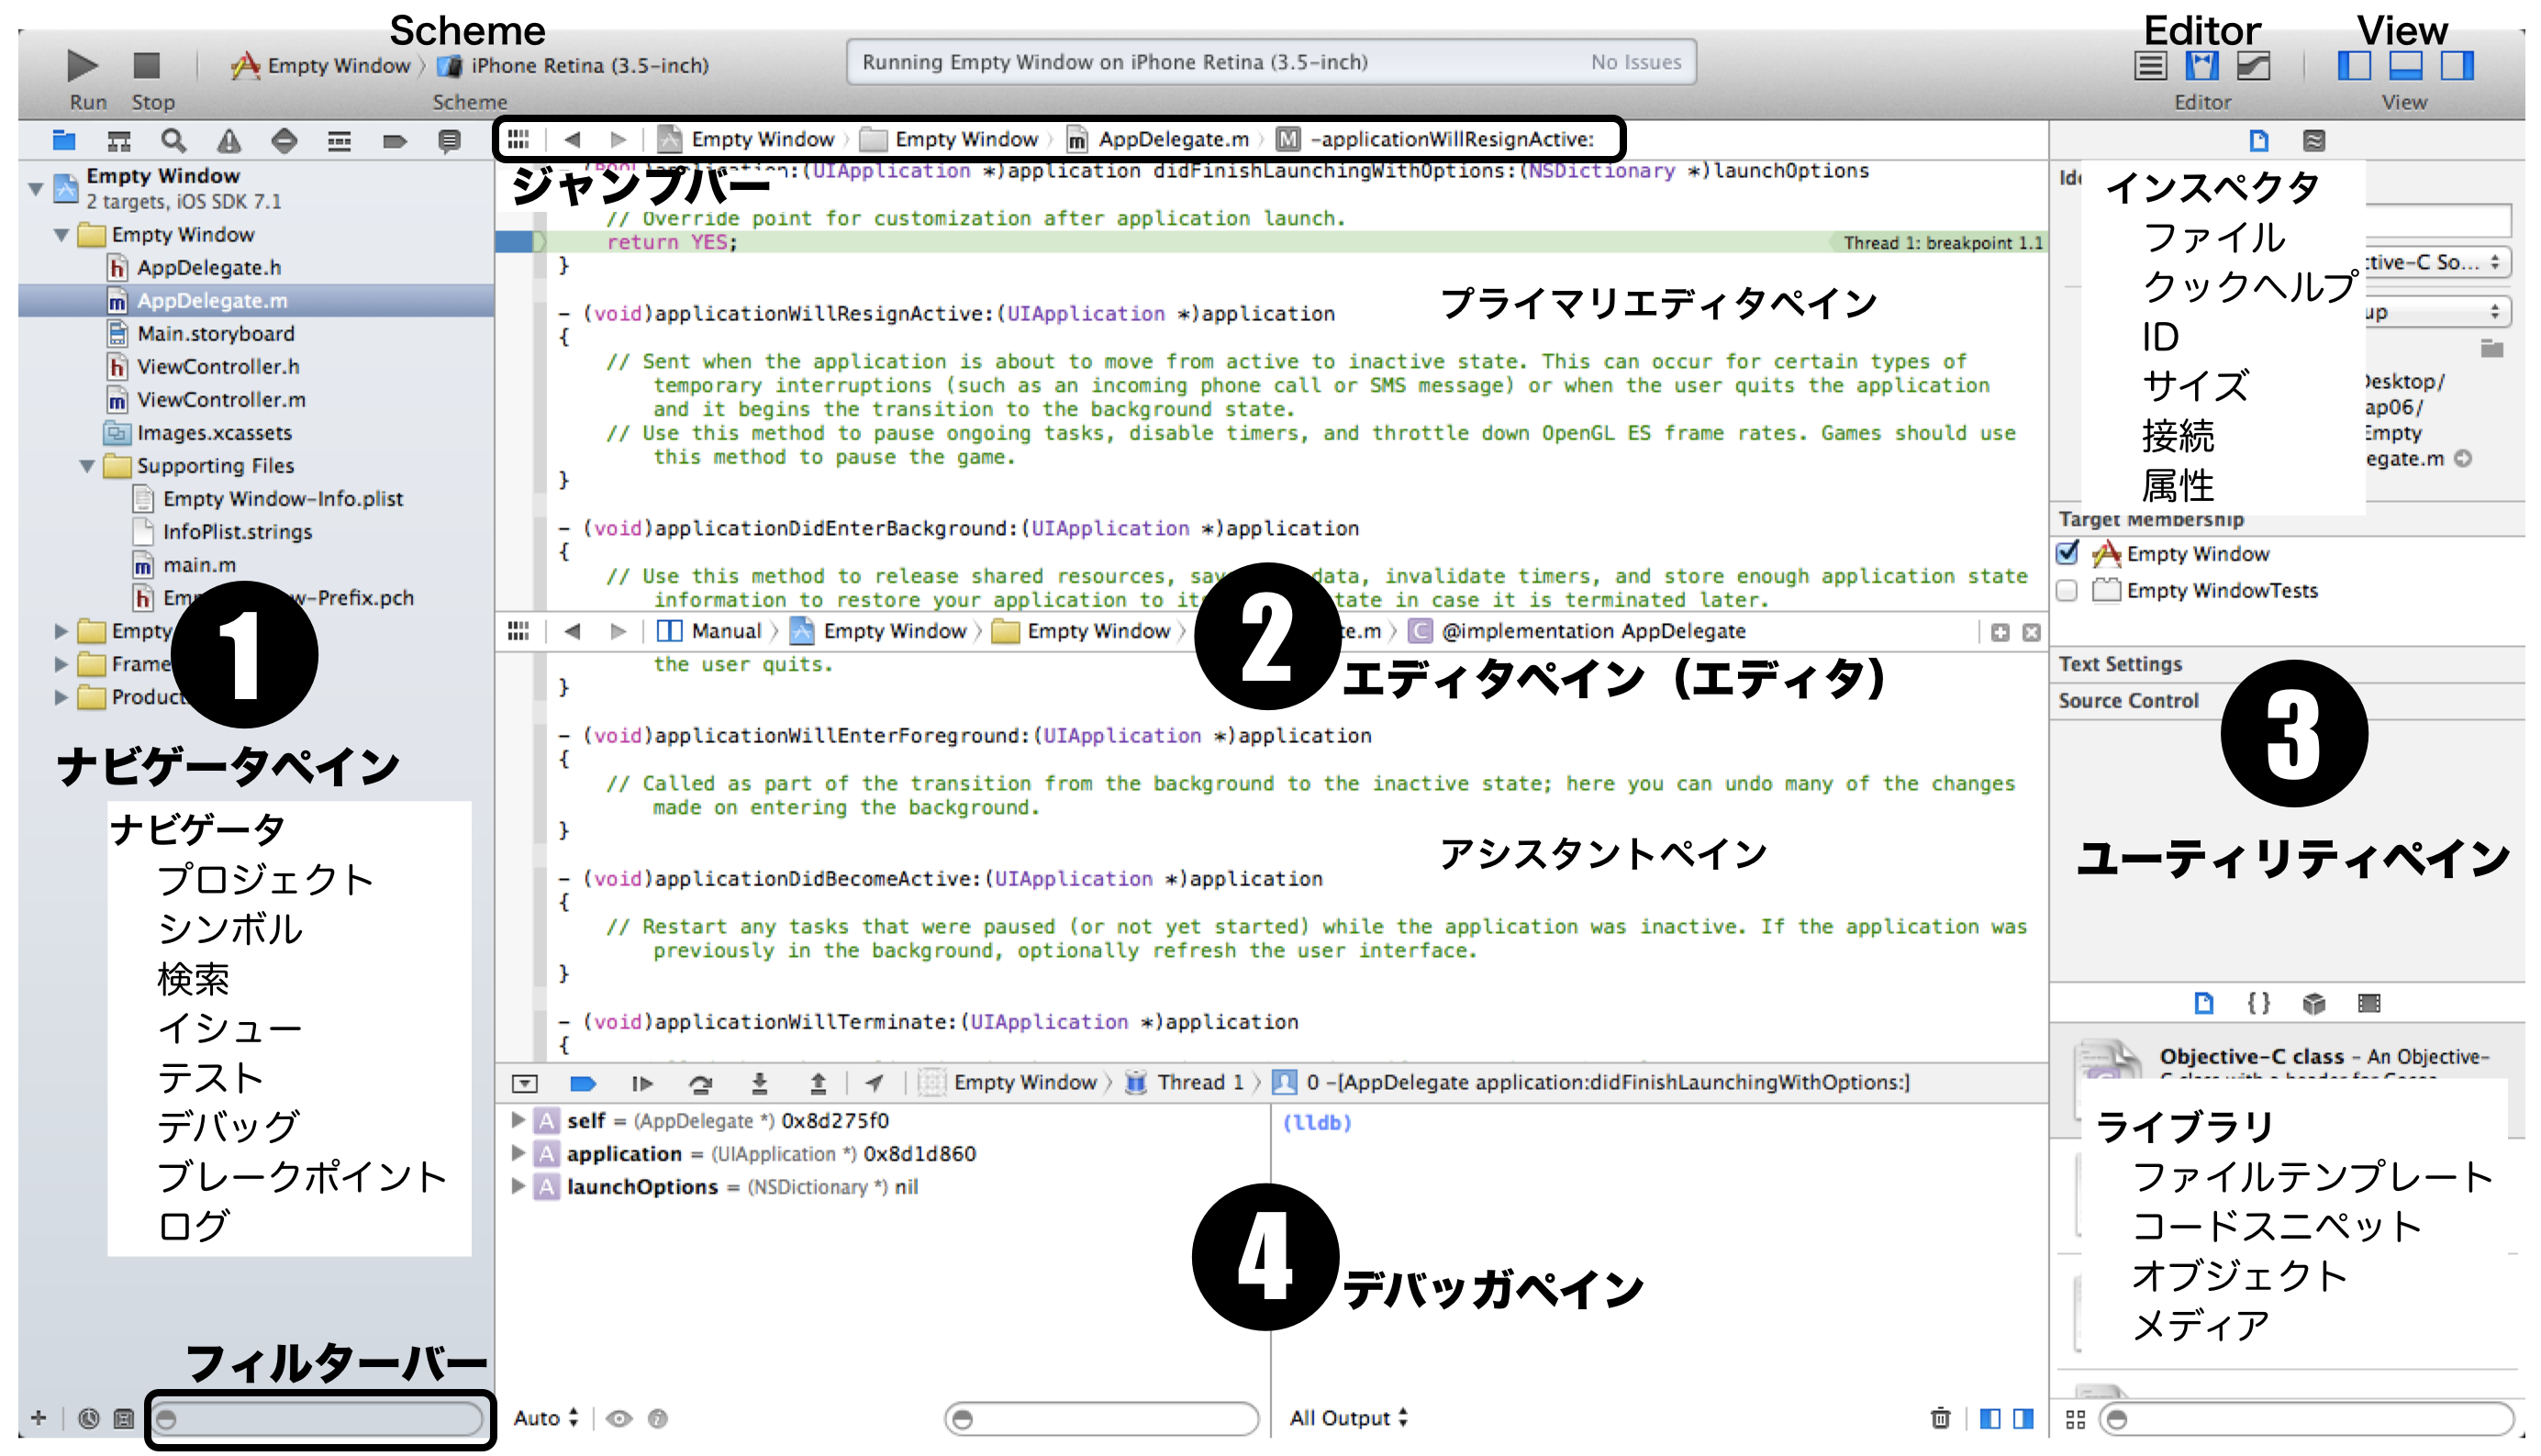This screenshot has height=1456, width=2541.
Task: Open the issue navigator warning icon
Action: (x=229, y=140)
